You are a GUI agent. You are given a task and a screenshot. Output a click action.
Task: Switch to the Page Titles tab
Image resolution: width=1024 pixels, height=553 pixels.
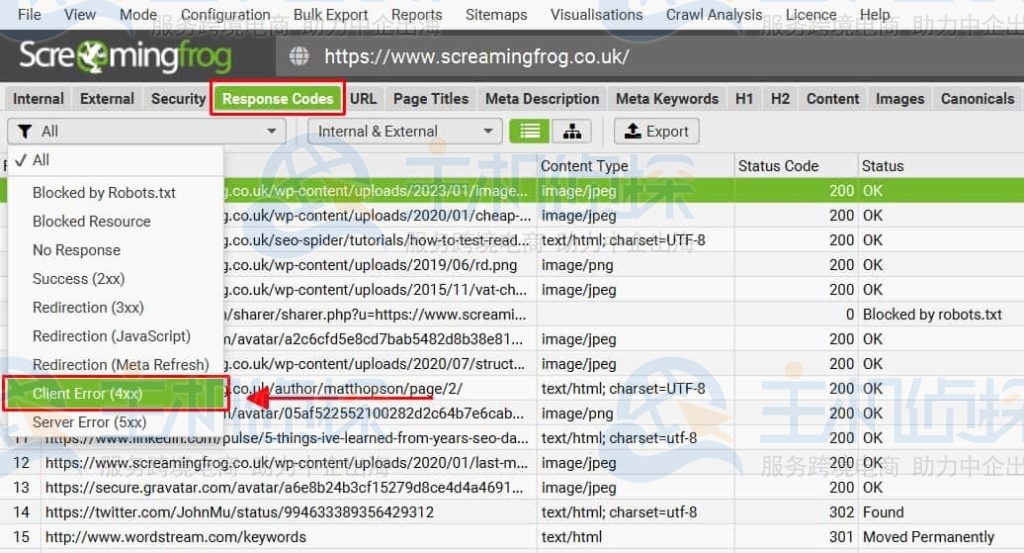pyautogui.click(x=430, y=99)
